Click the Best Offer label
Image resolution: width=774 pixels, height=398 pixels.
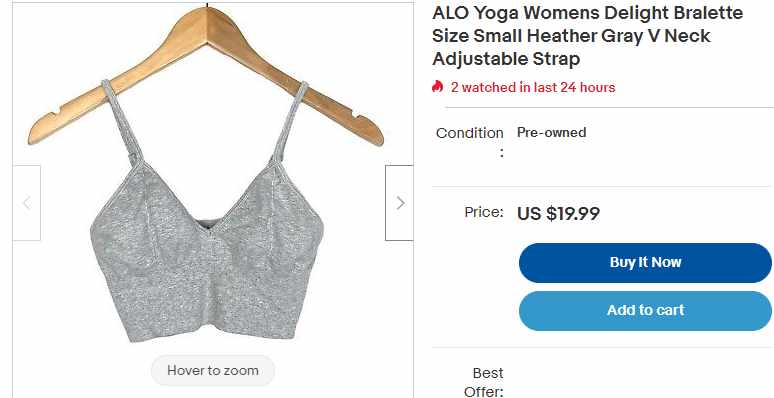point(488,382)
